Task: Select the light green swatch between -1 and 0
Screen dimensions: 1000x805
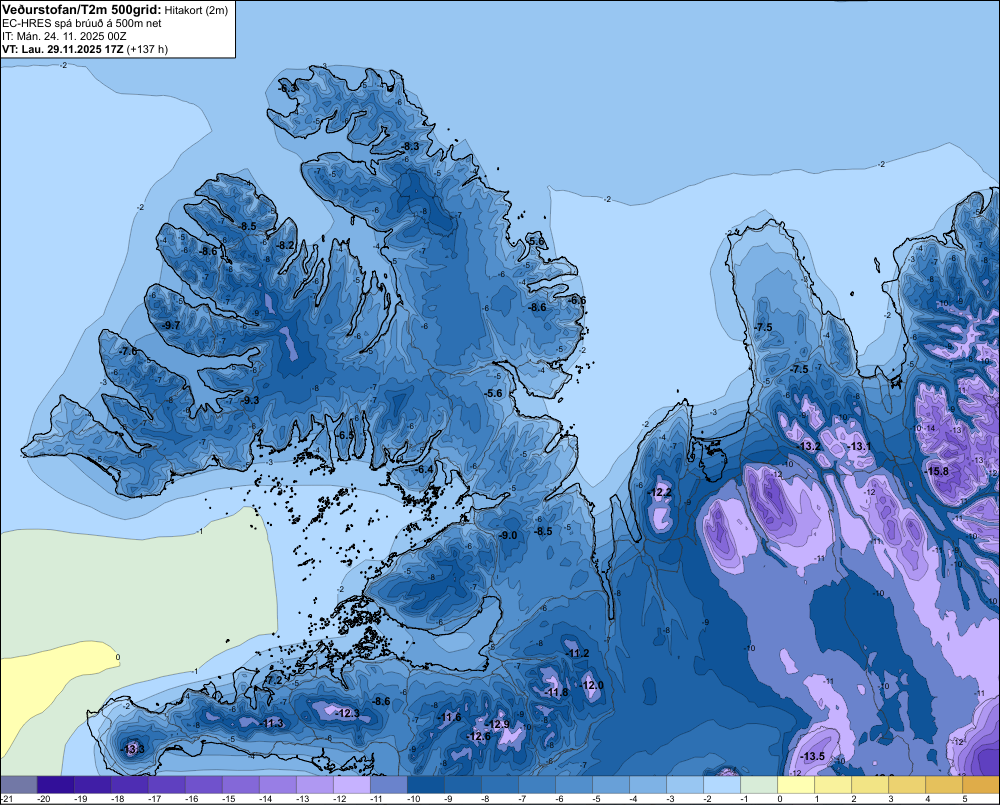Action: click(x=758, y=785)
